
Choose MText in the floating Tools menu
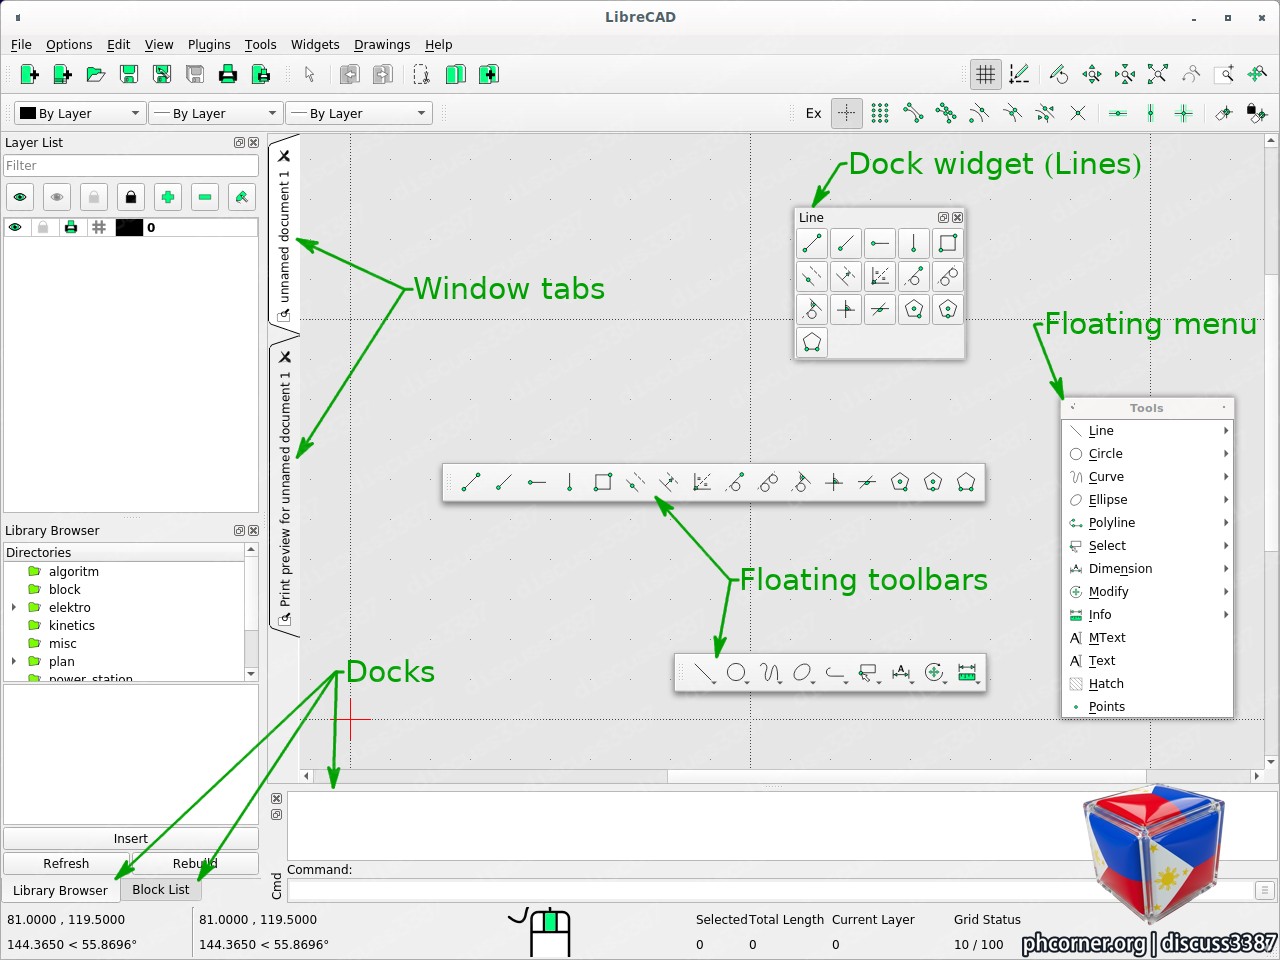(x=1148, y=638)
